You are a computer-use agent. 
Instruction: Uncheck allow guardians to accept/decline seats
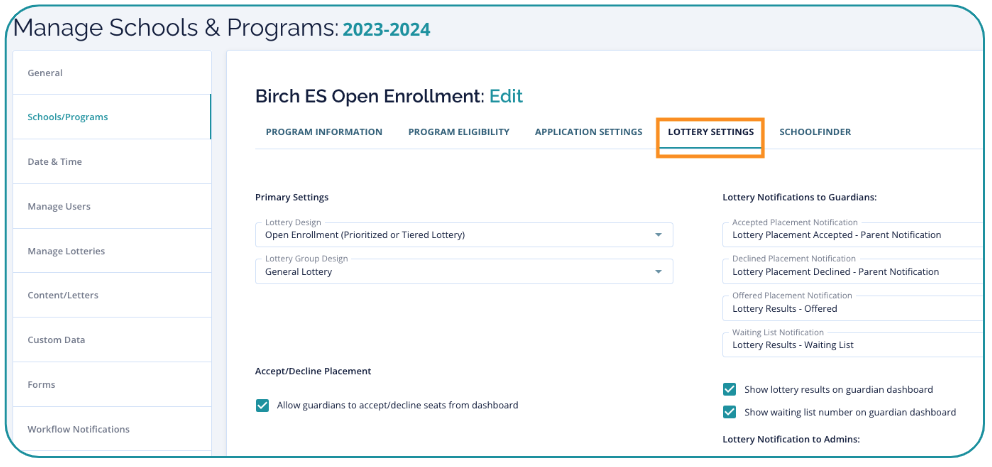click(x=263, y=405)
